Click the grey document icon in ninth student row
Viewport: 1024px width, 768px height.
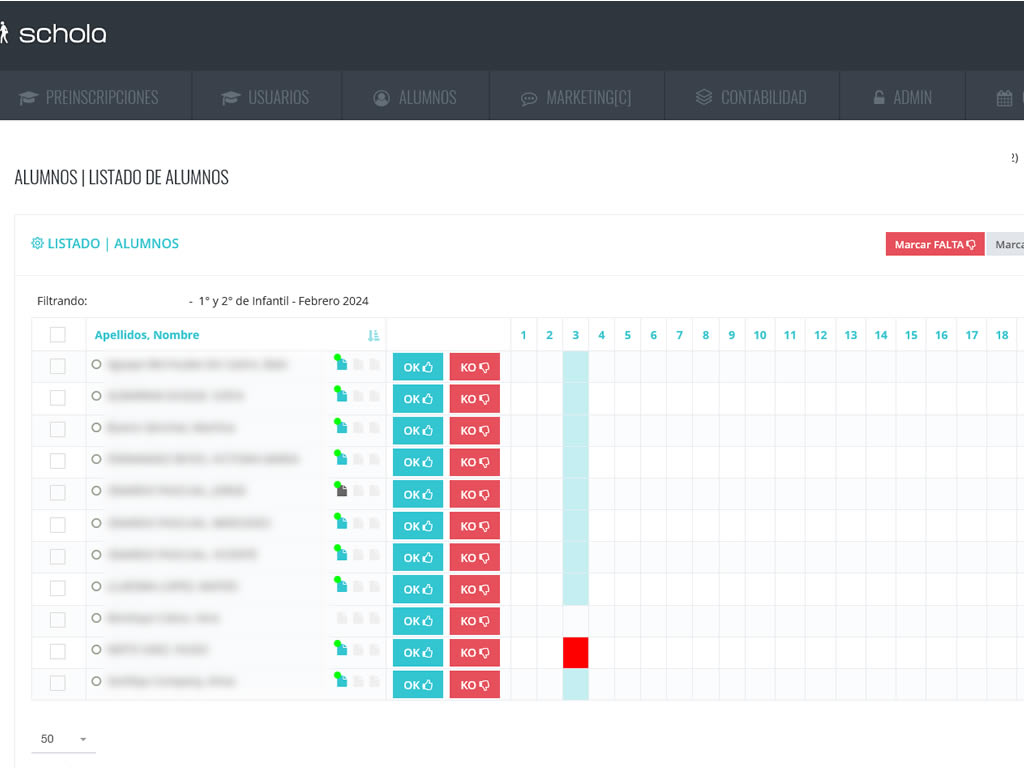pyautogui.click(x=342, y=619)
